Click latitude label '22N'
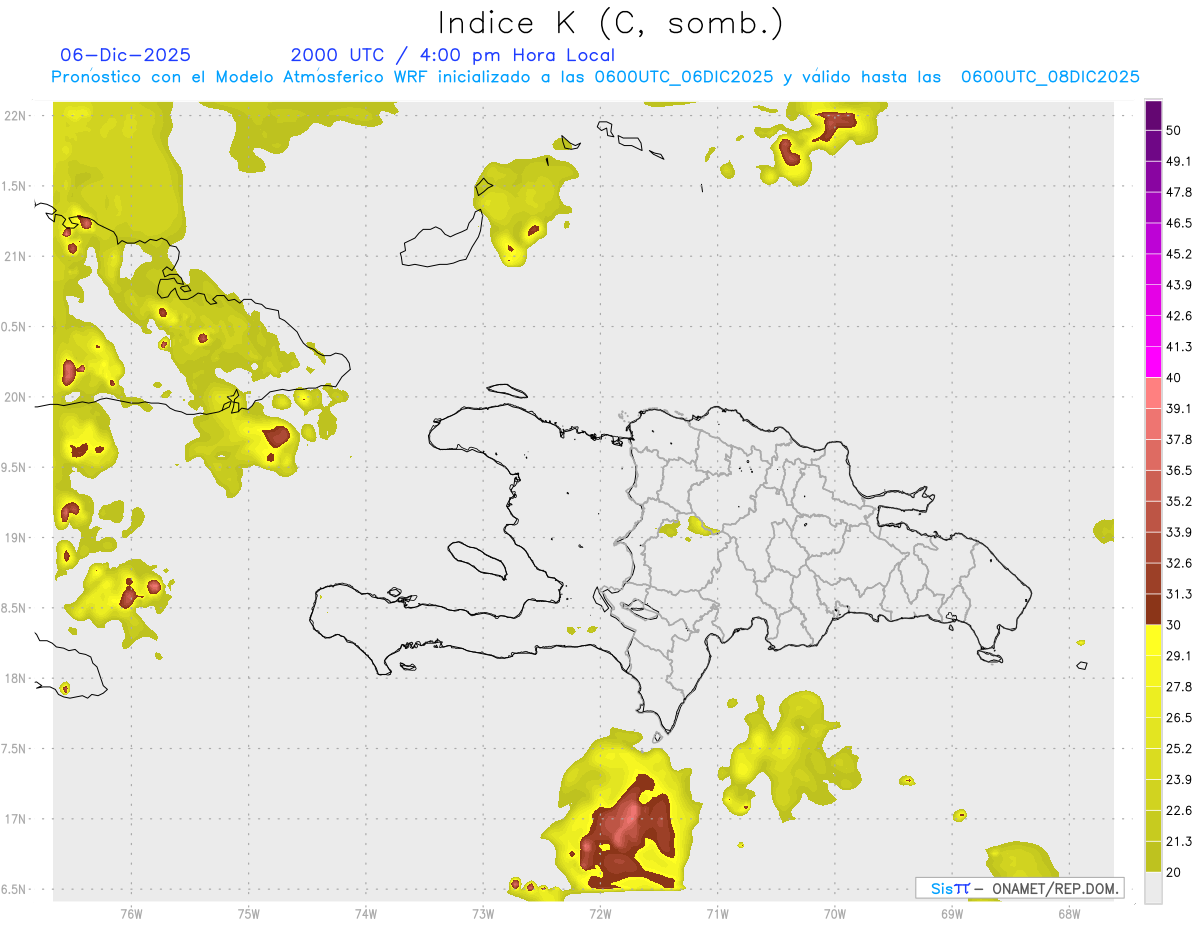 coord(16,115)
